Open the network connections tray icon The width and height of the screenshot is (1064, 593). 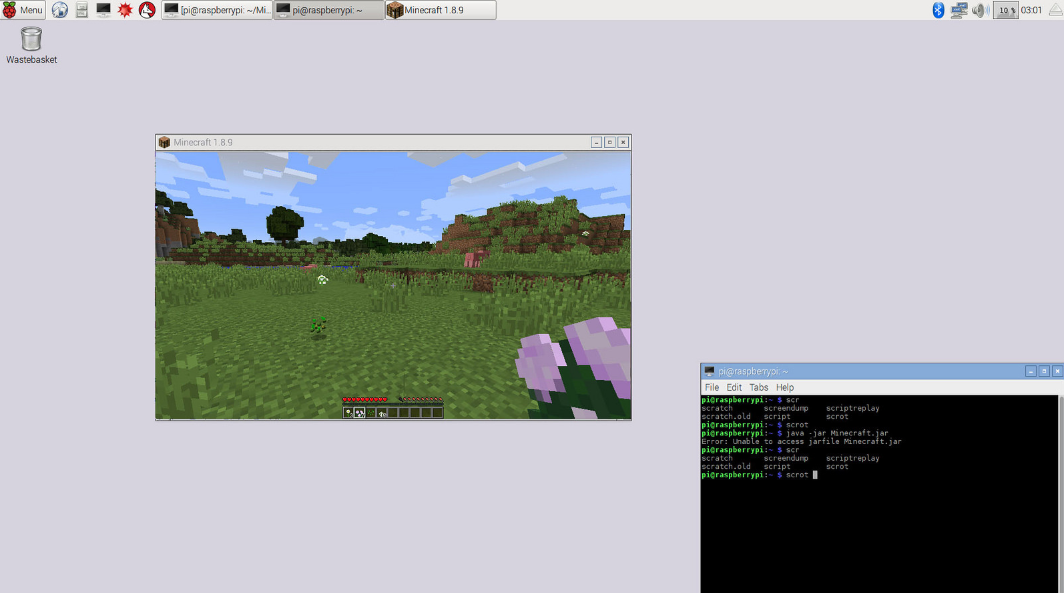[x=959, y=9]
